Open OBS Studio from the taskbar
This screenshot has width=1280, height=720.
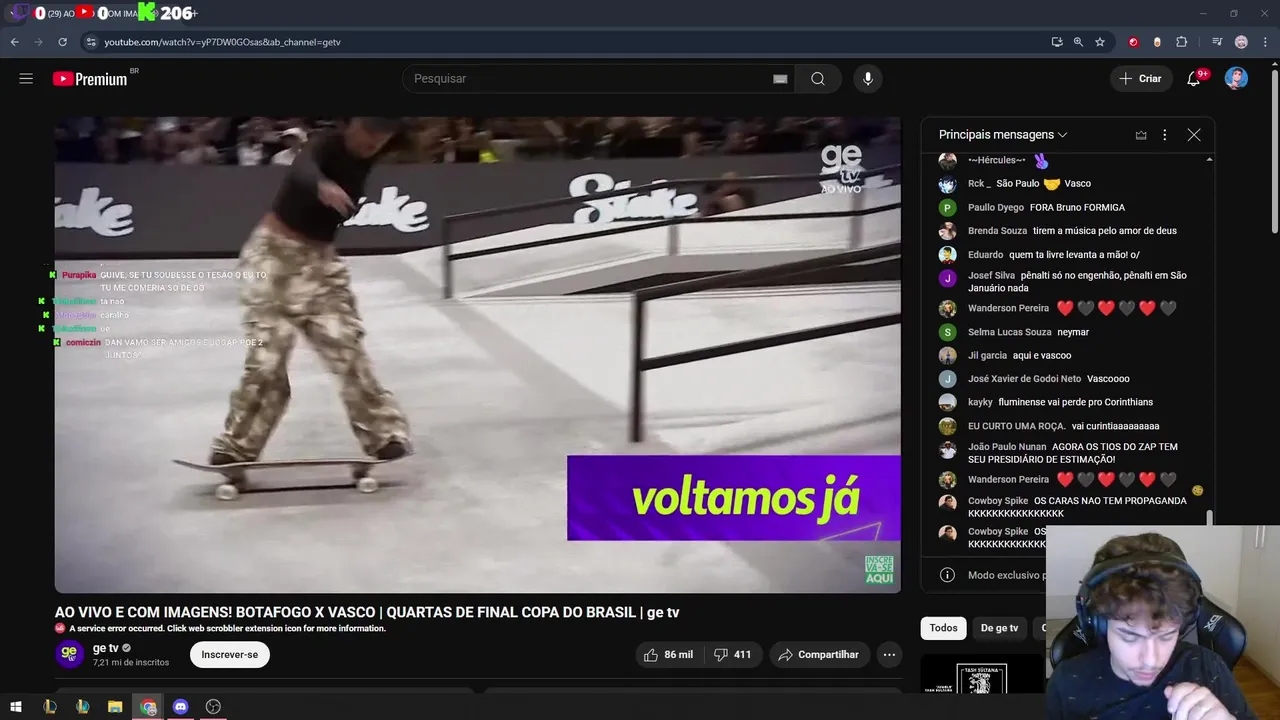tap(213, 707)
